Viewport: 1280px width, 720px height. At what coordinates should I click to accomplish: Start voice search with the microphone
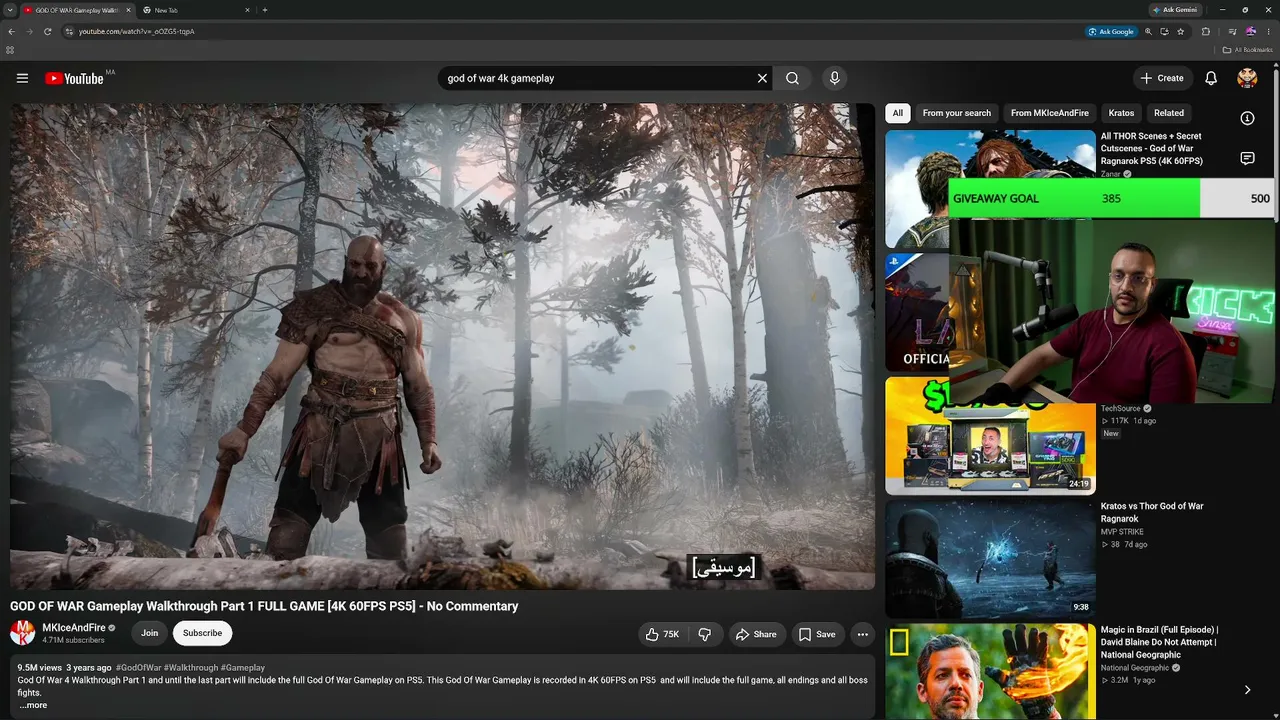click(834, 78)
